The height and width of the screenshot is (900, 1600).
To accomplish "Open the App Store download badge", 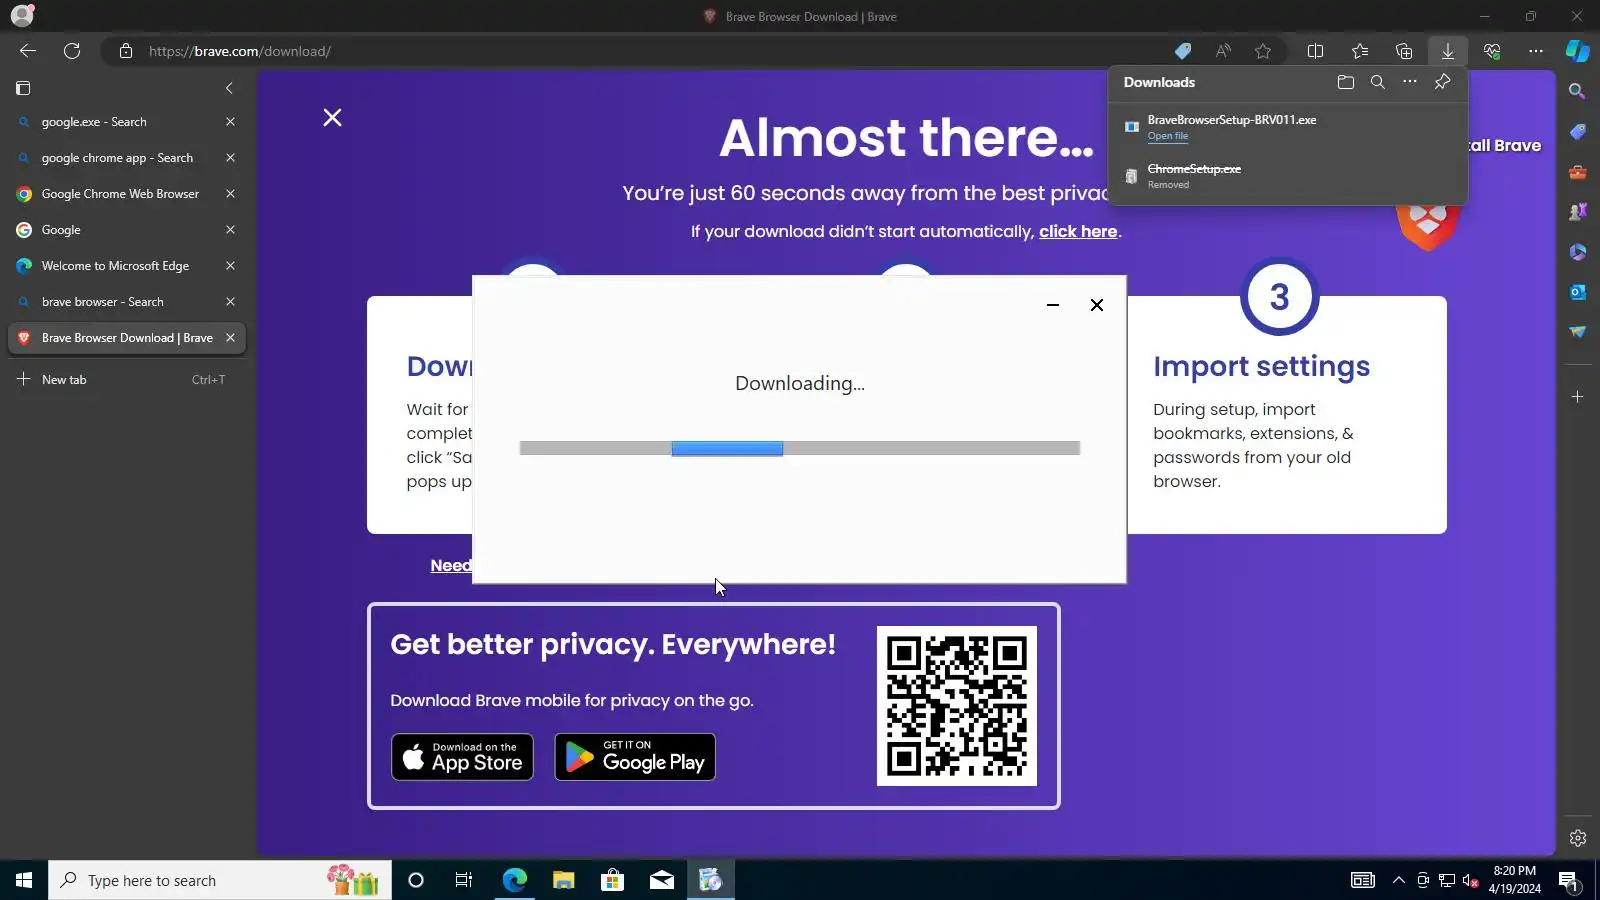I will coord(462,757).
